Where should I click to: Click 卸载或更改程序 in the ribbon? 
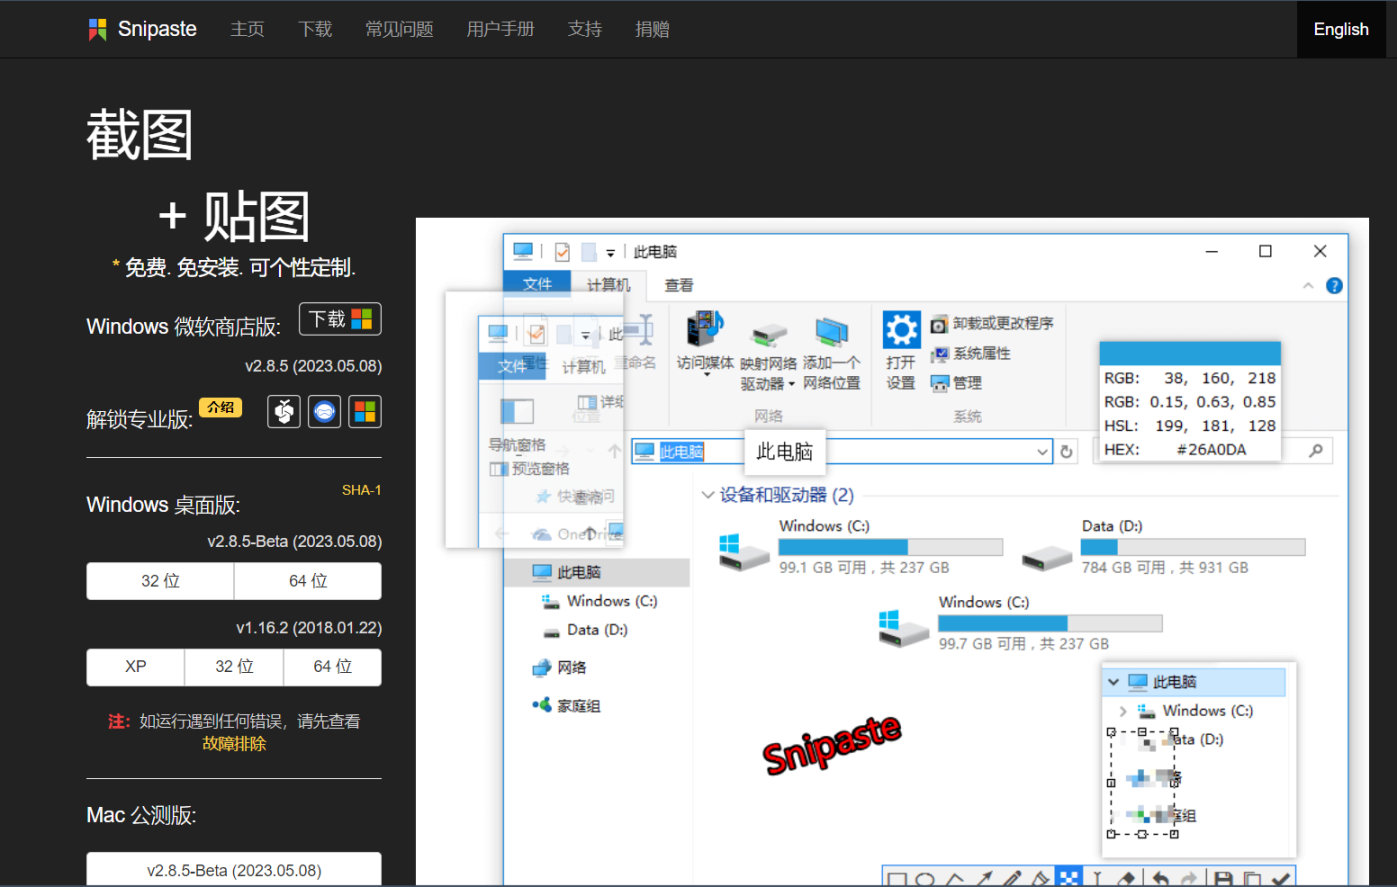[992, 323]
